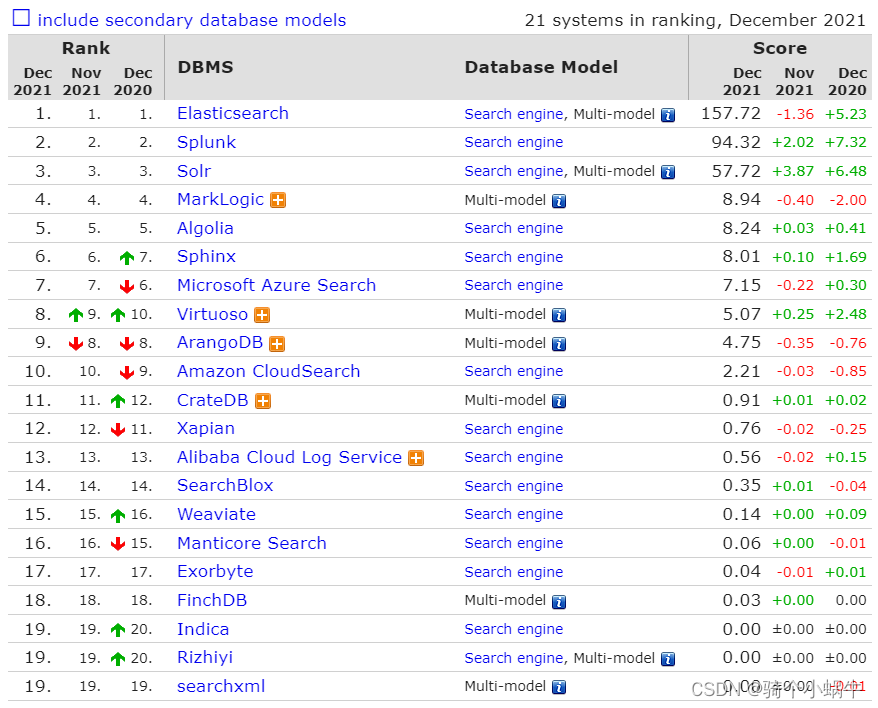Click the MarkLogic score change -2.00
878x708 pixels.
tap(848, 200)
